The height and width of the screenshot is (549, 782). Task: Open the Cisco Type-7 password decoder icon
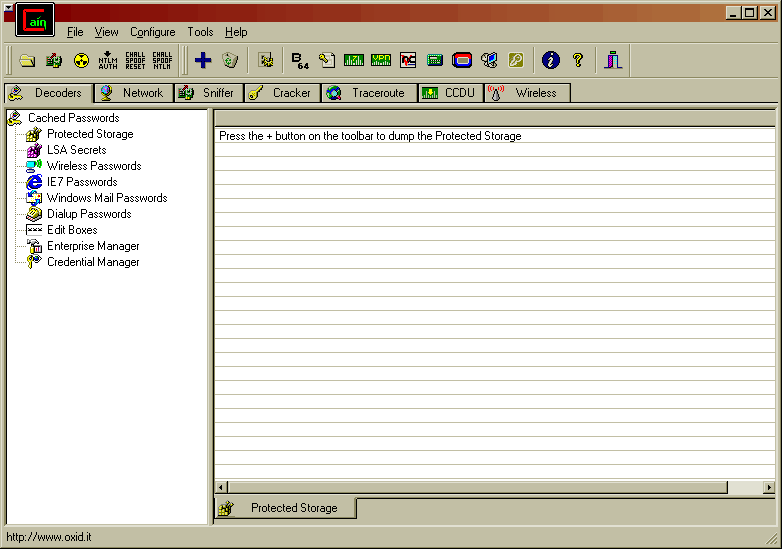click(x=354, y=61)
